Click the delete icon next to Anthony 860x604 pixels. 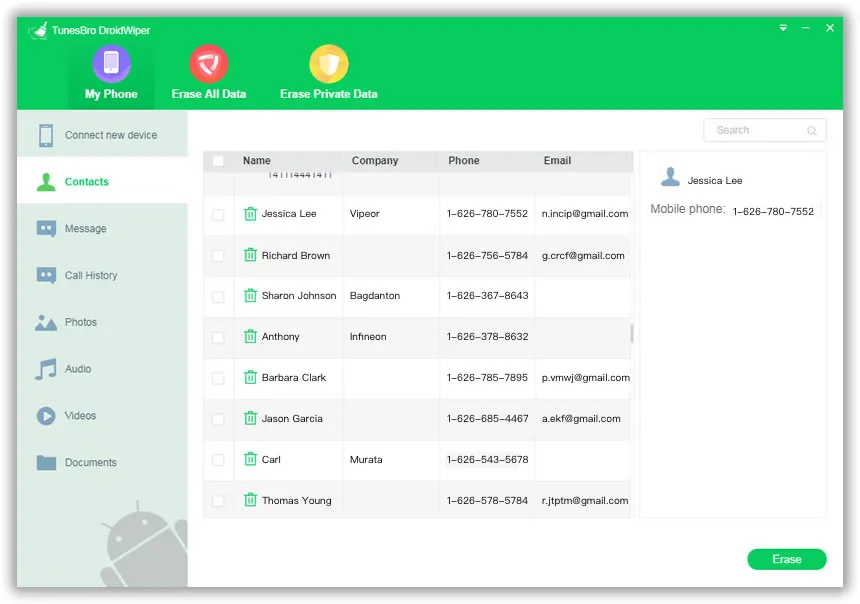click(250, 336)
